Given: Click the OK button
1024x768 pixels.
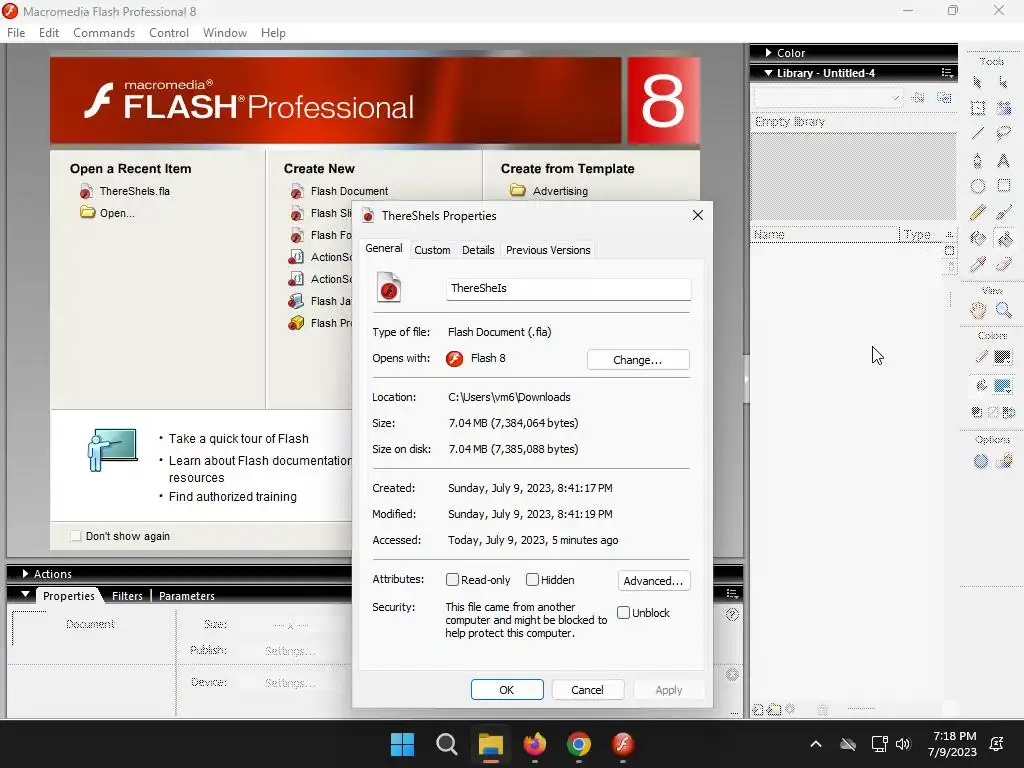Looking at the screenshot, I should coord(507,690).
